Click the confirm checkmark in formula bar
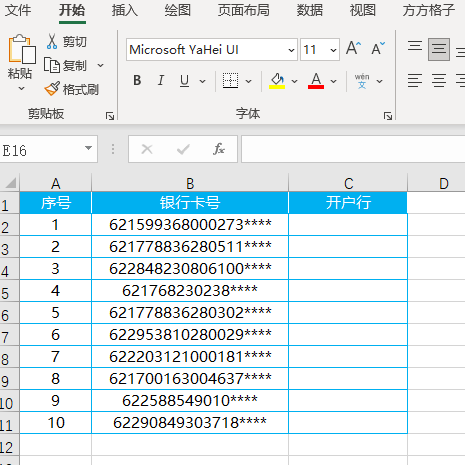The image size is (465, 465). point(183,149)
